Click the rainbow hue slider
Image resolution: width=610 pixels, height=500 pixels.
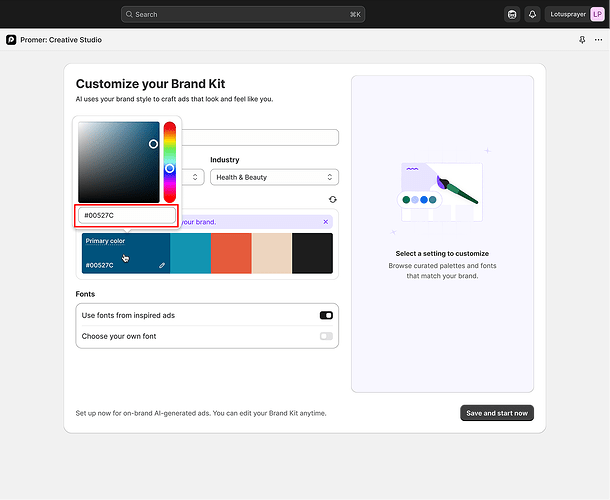[170, 162]
